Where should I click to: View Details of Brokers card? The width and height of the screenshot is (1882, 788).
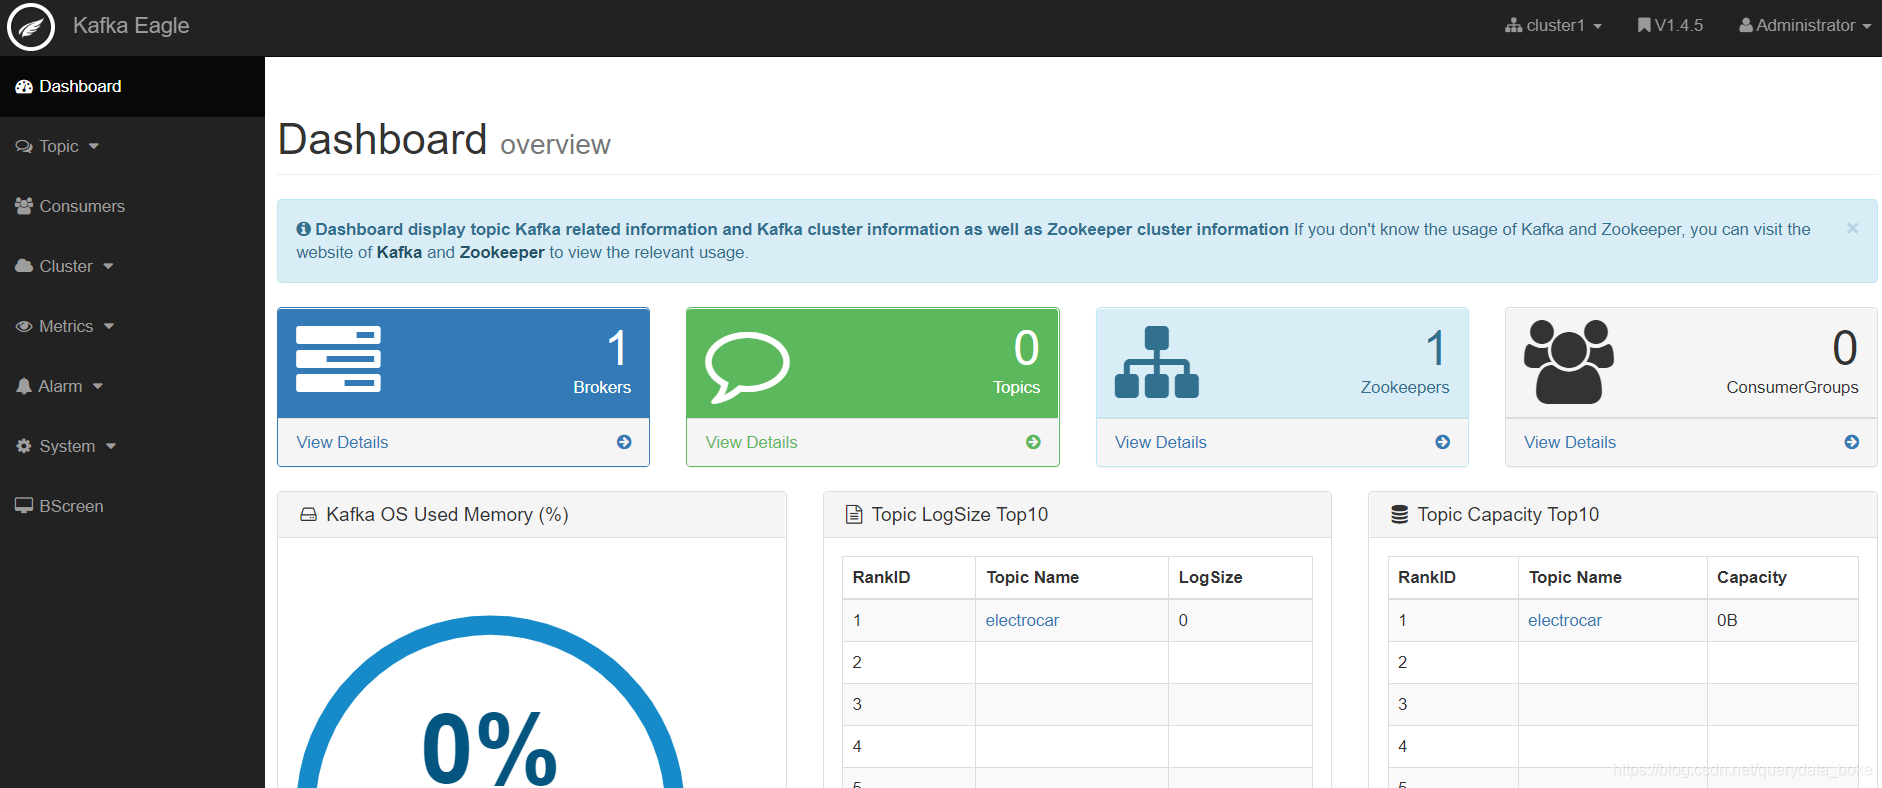click(342, 442)
